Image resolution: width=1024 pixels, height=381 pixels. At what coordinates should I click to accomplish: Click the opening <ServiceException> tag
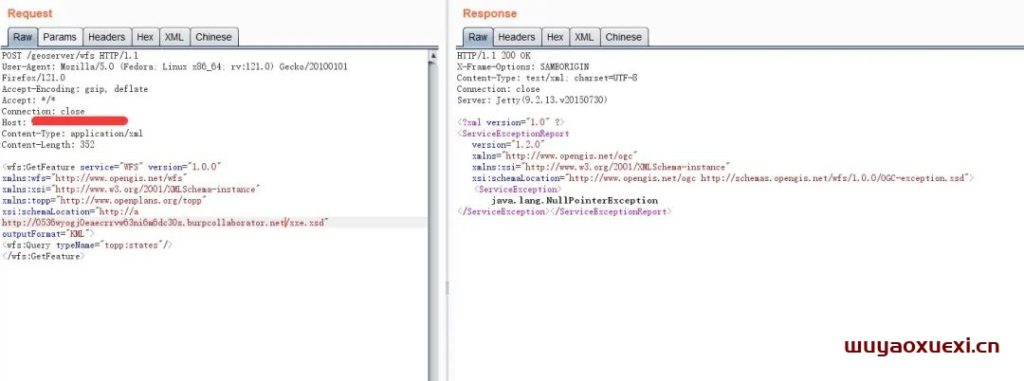(x=517, y=189)
